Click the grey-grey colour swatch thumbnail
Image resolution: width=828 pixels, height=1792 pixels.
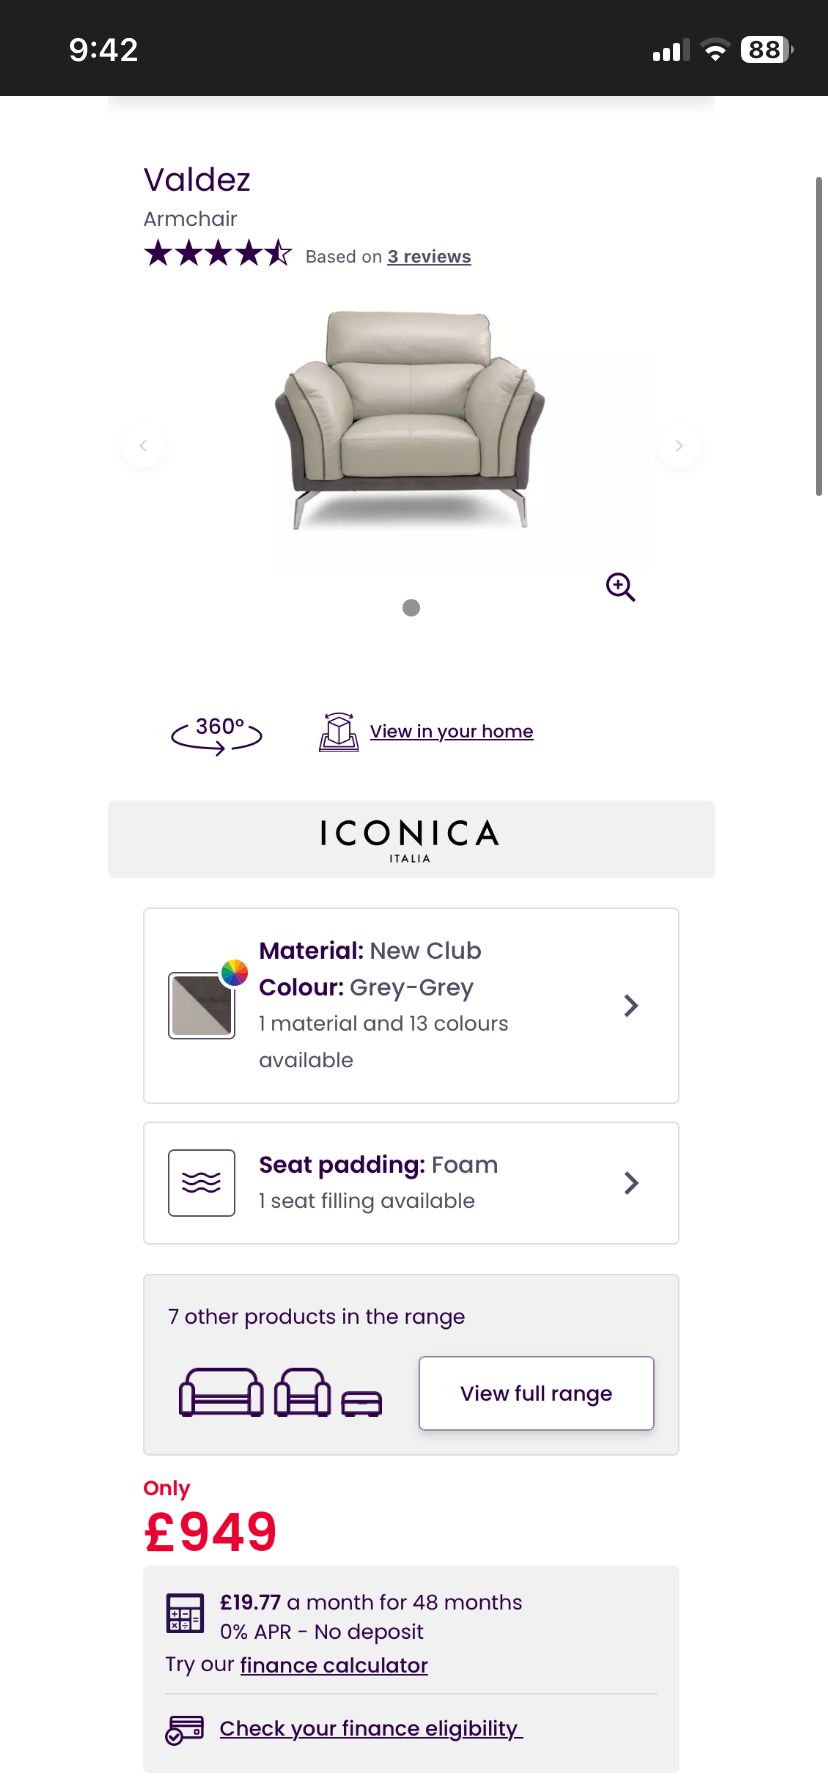point(202,1005)
